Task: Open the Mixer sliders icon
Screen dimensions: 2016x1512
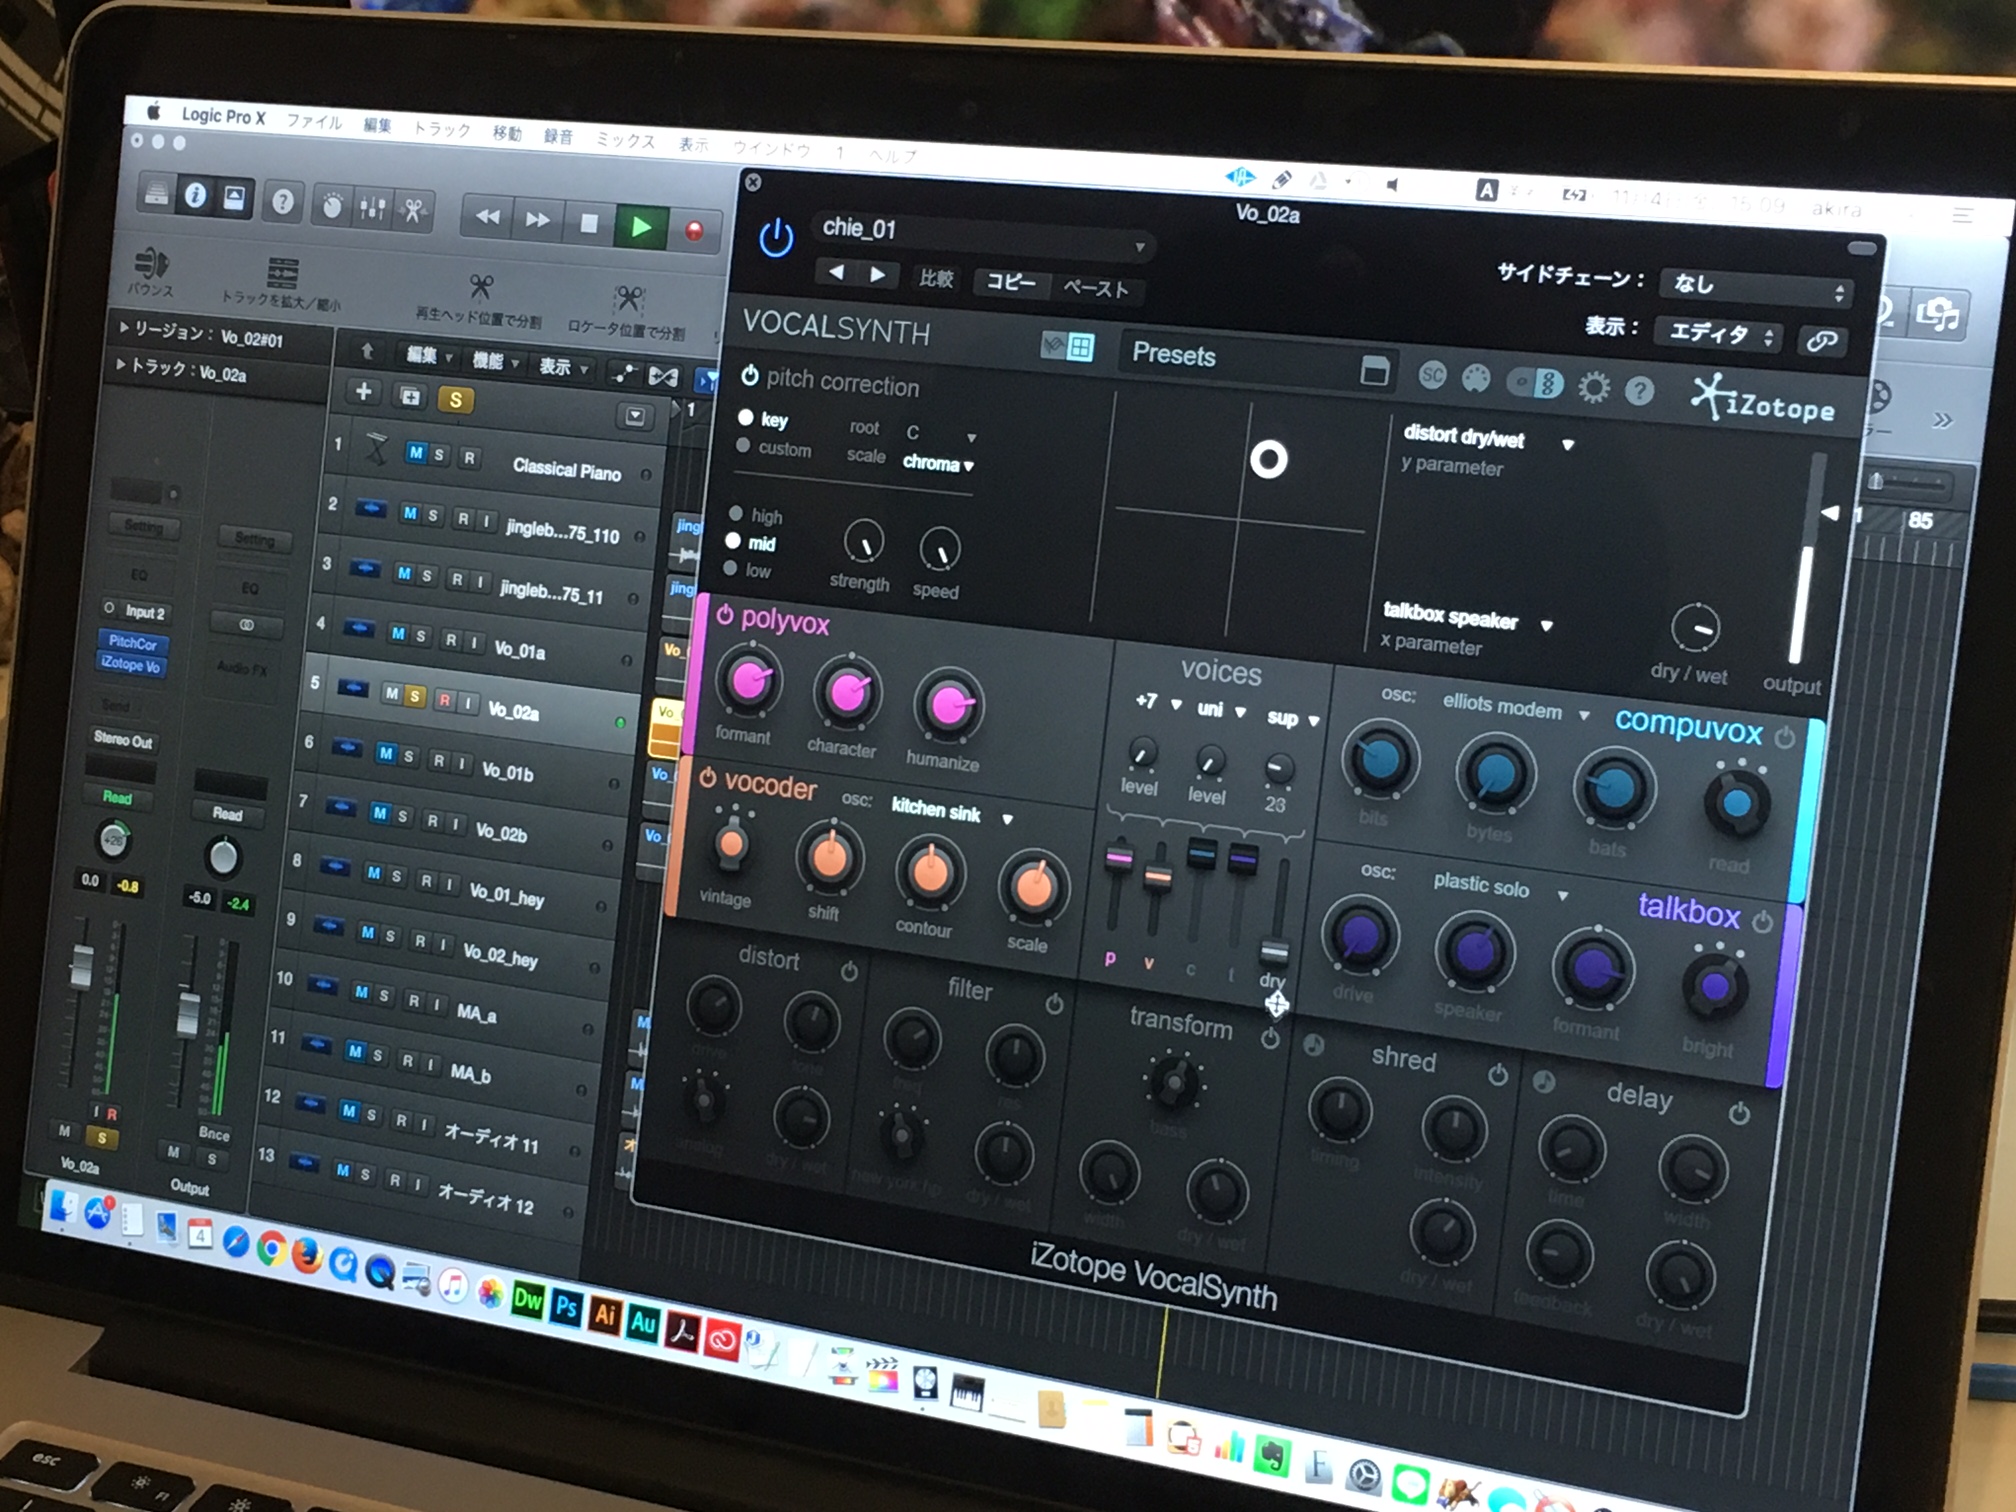Action: coord(372,208)
